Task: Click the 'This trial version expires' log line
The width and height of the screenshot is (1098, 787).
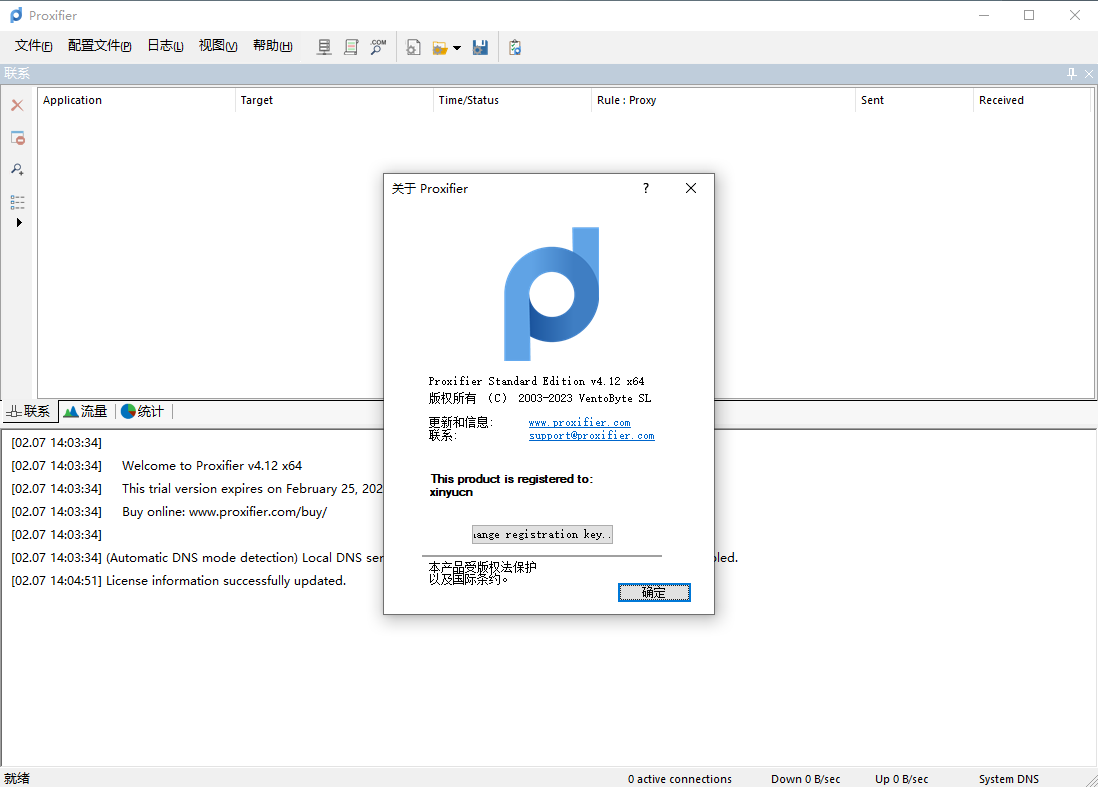Action: [252, 489]
